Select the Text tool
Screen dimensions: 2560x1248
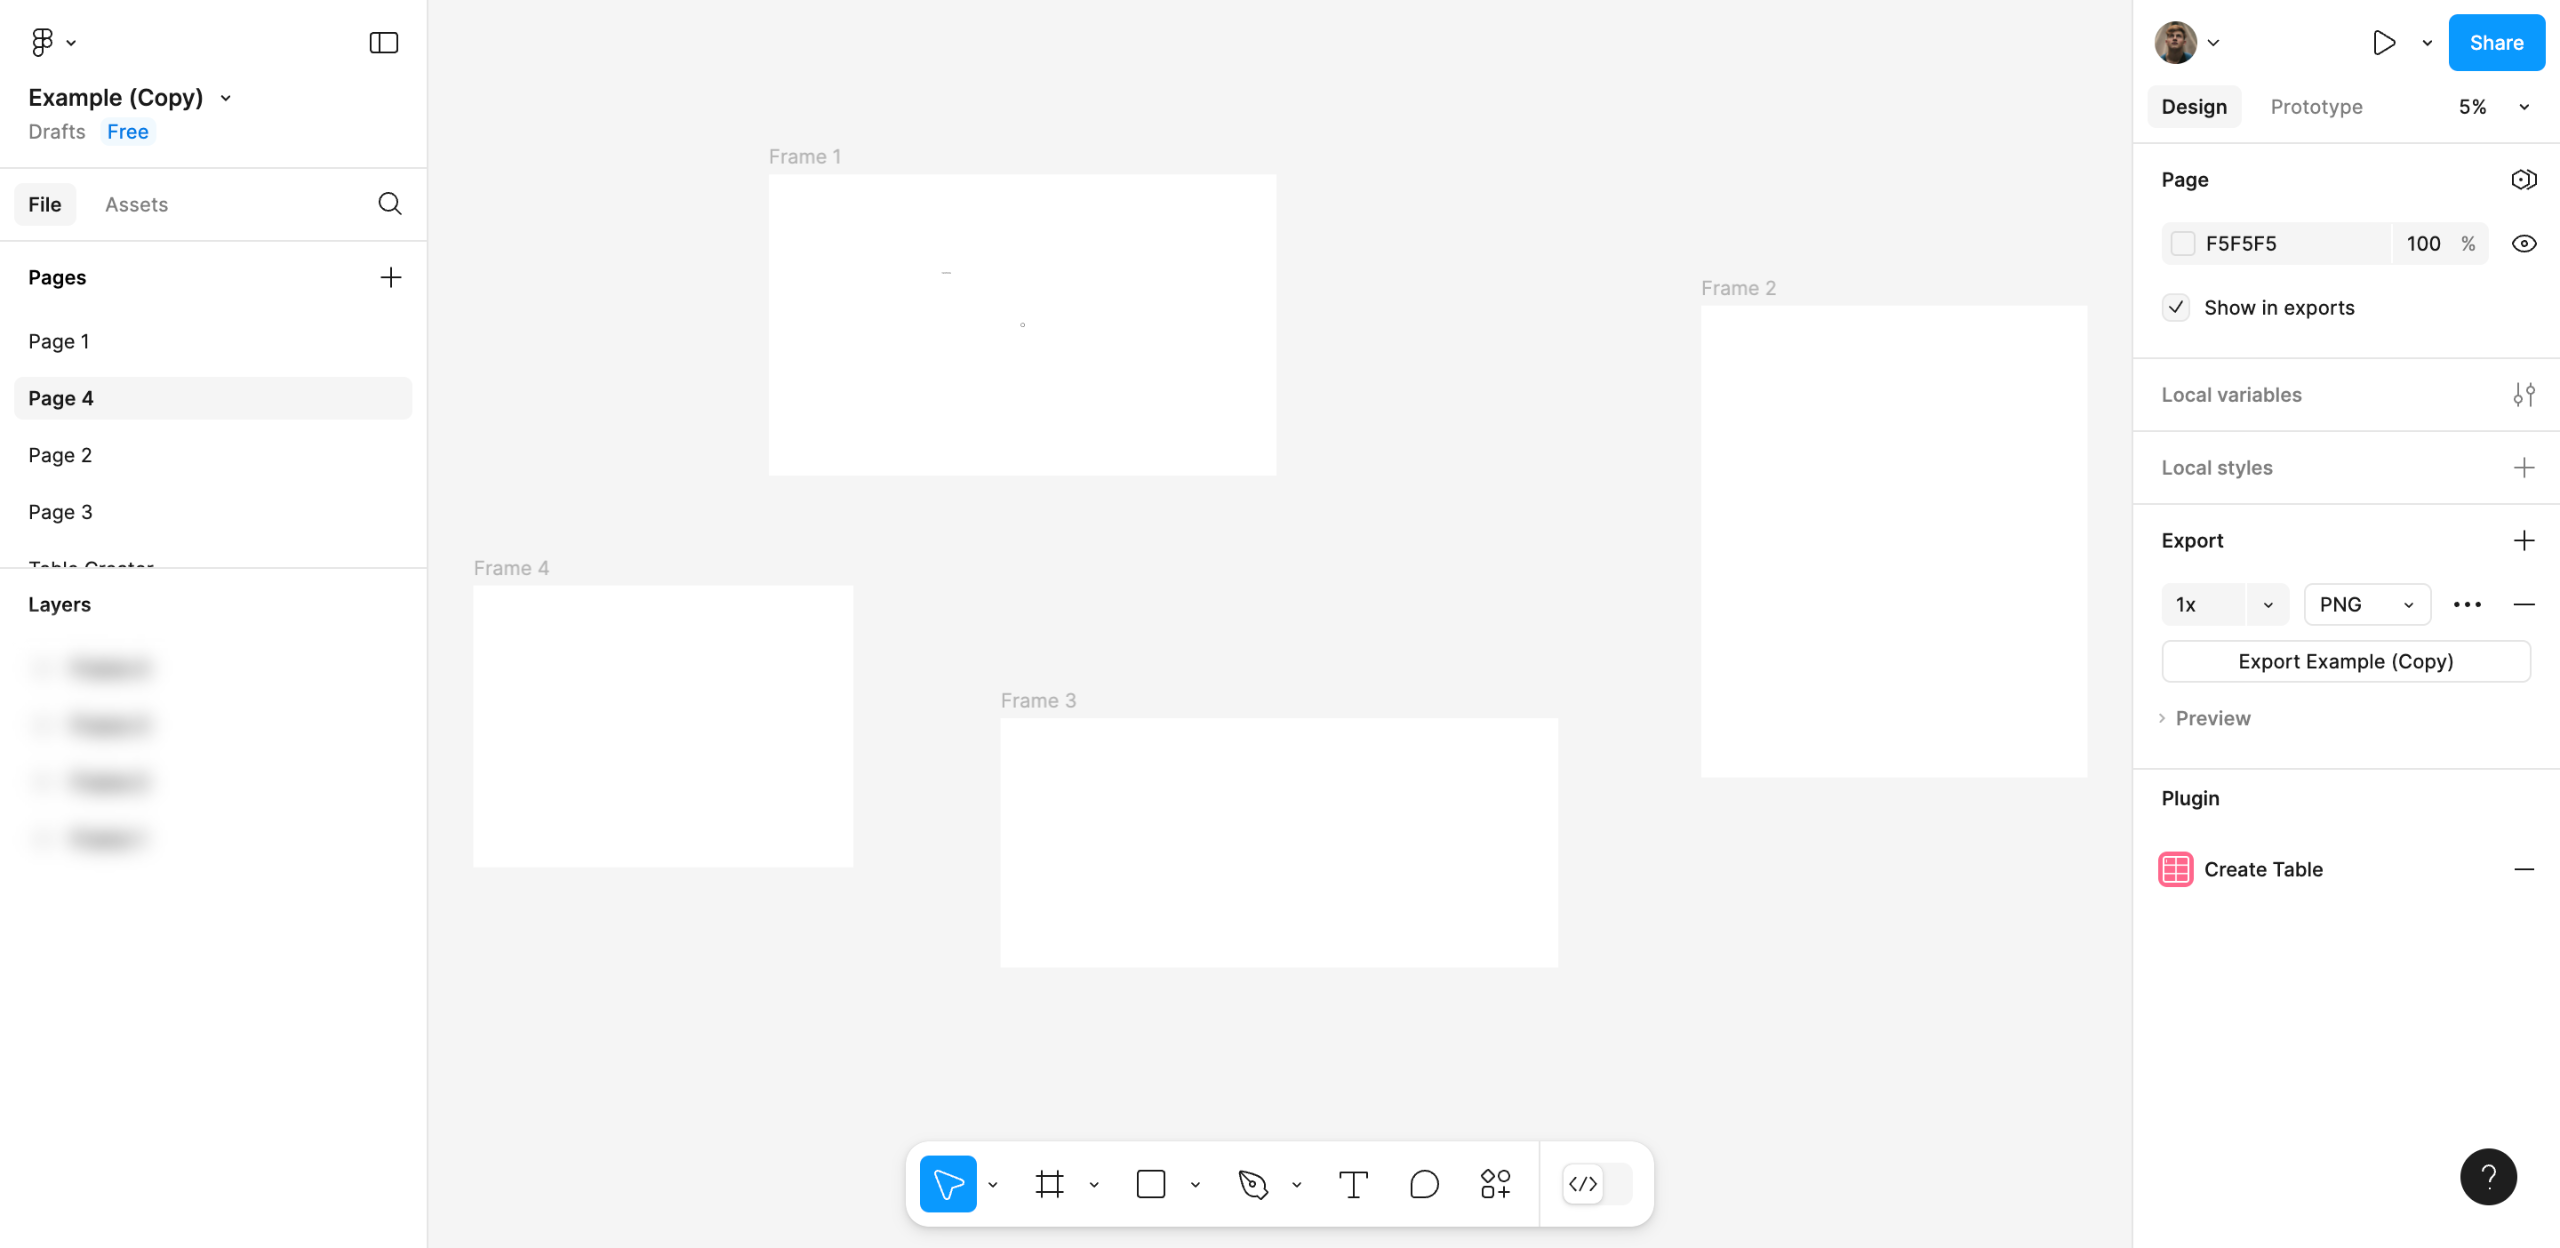point(1353,1184)
